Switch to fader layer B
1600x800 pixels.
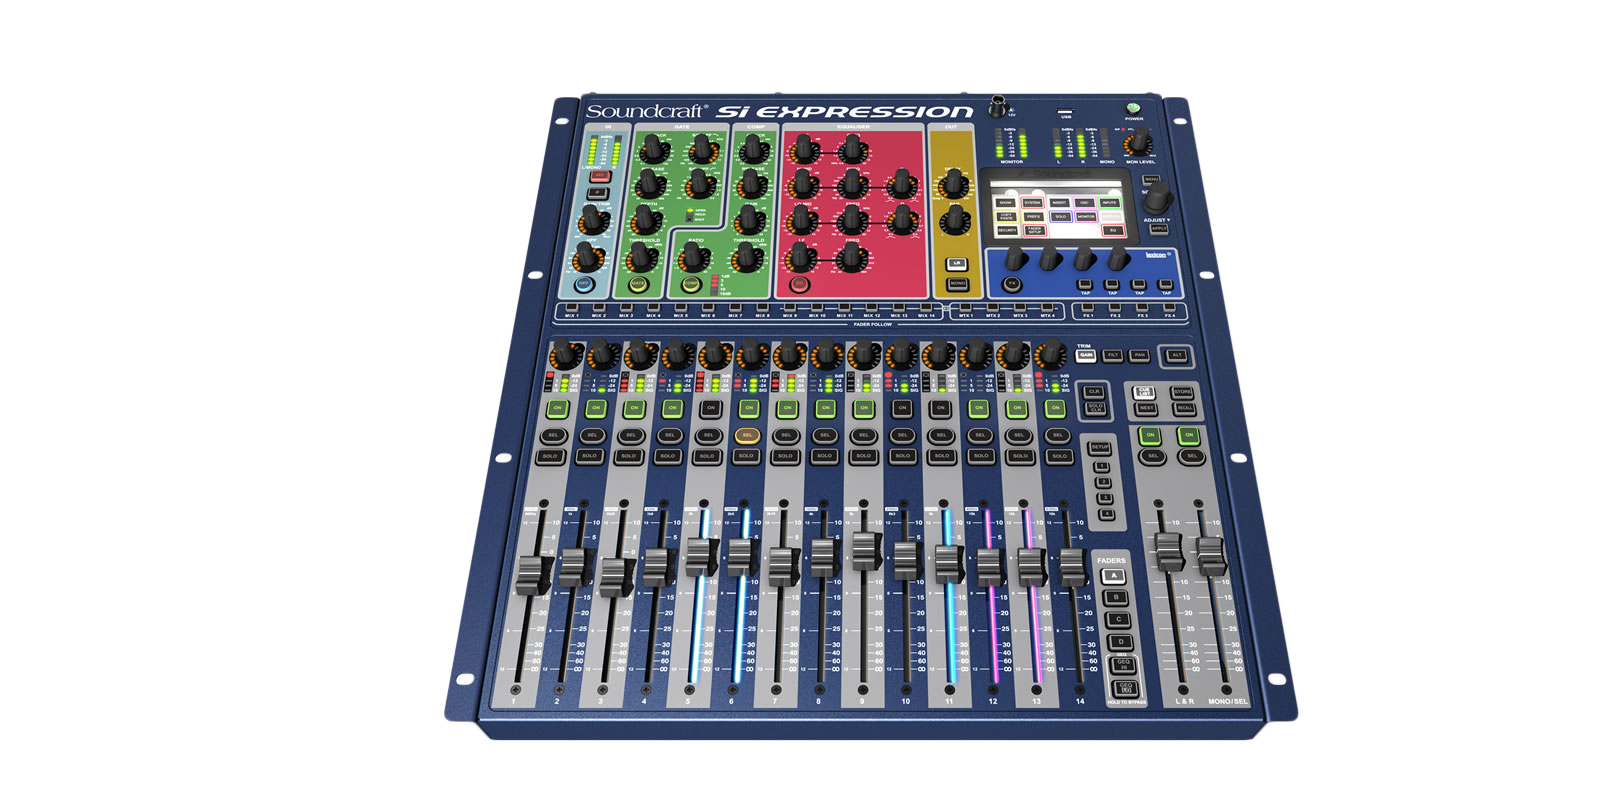pos(1116,598)
